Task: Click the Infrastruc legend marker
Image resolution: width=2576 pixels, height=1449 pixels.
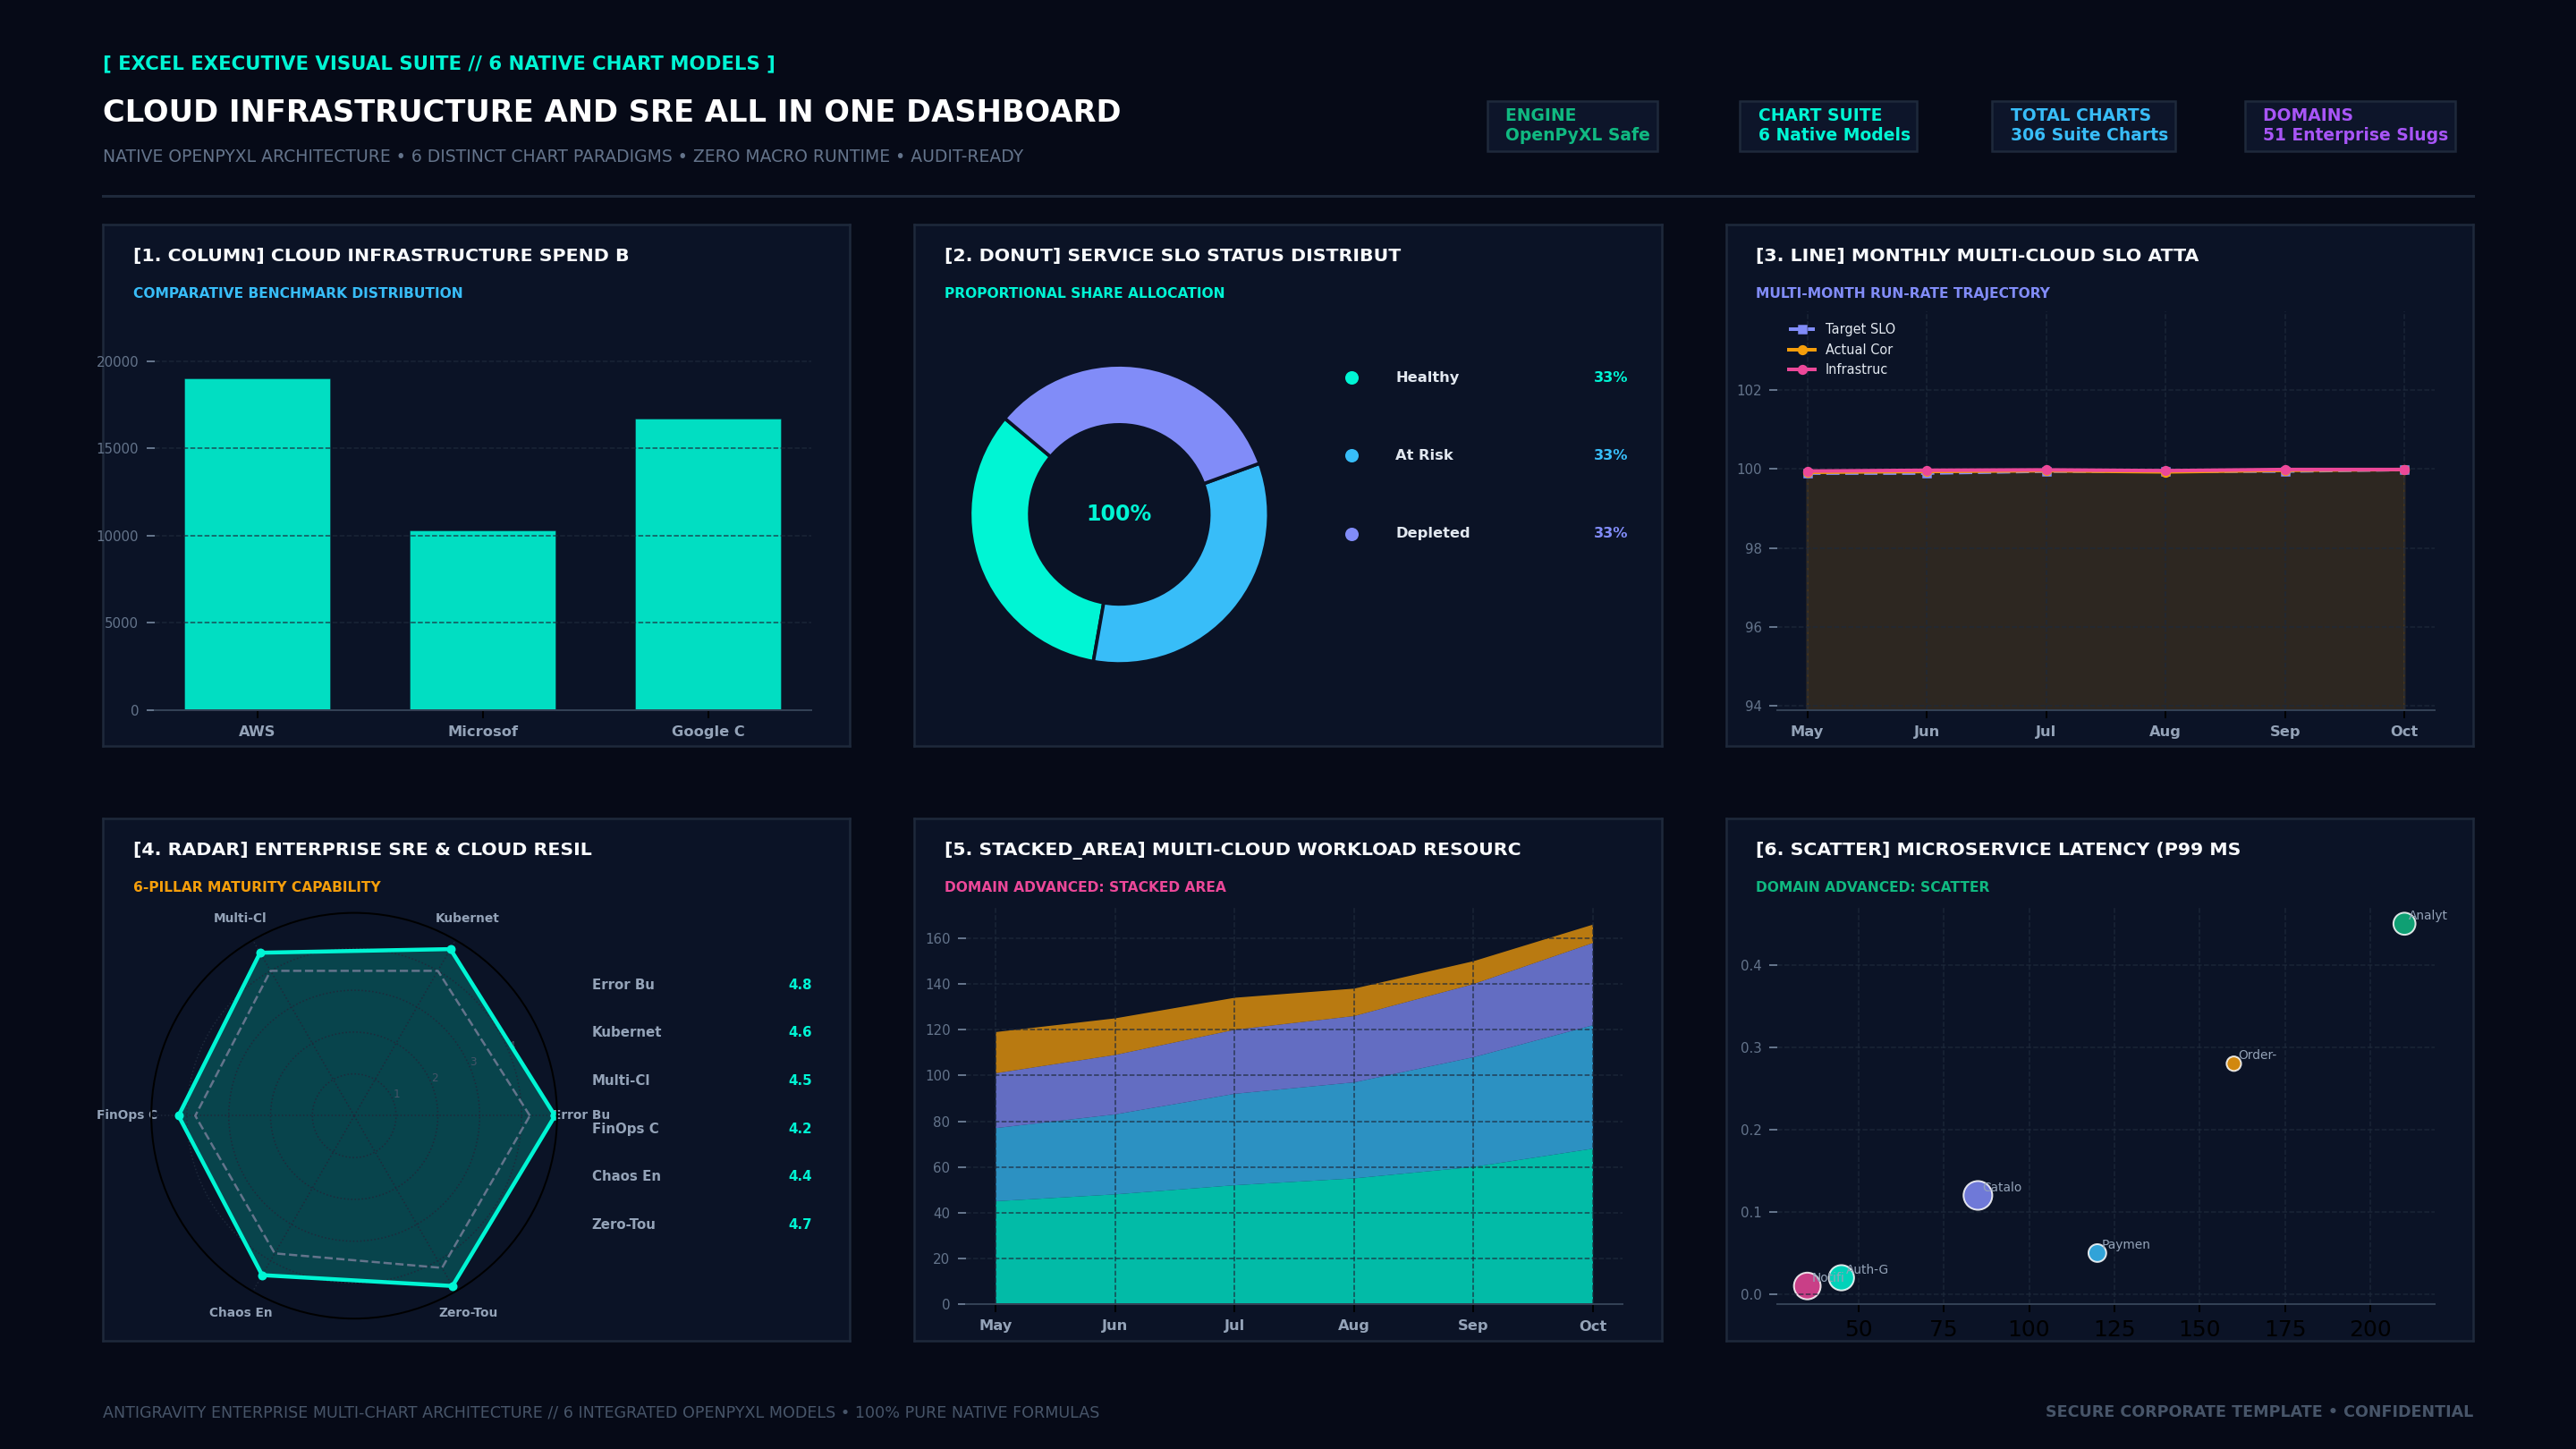Action: tap(1802, 370)
